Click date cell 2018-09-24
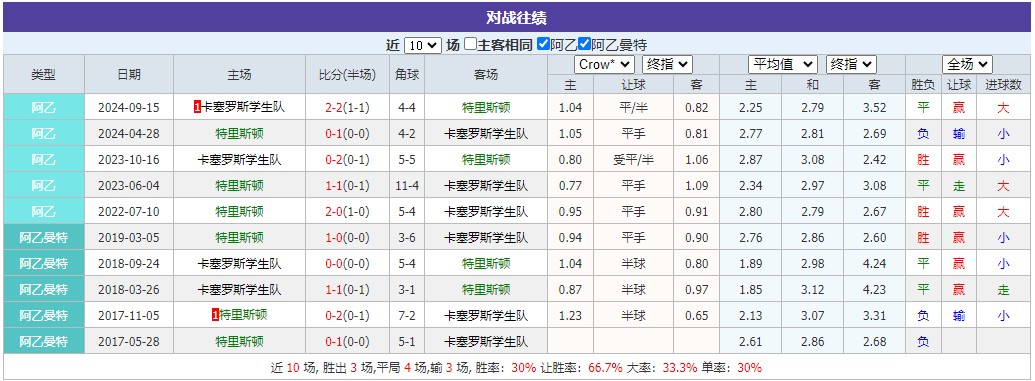 [129, 263]
